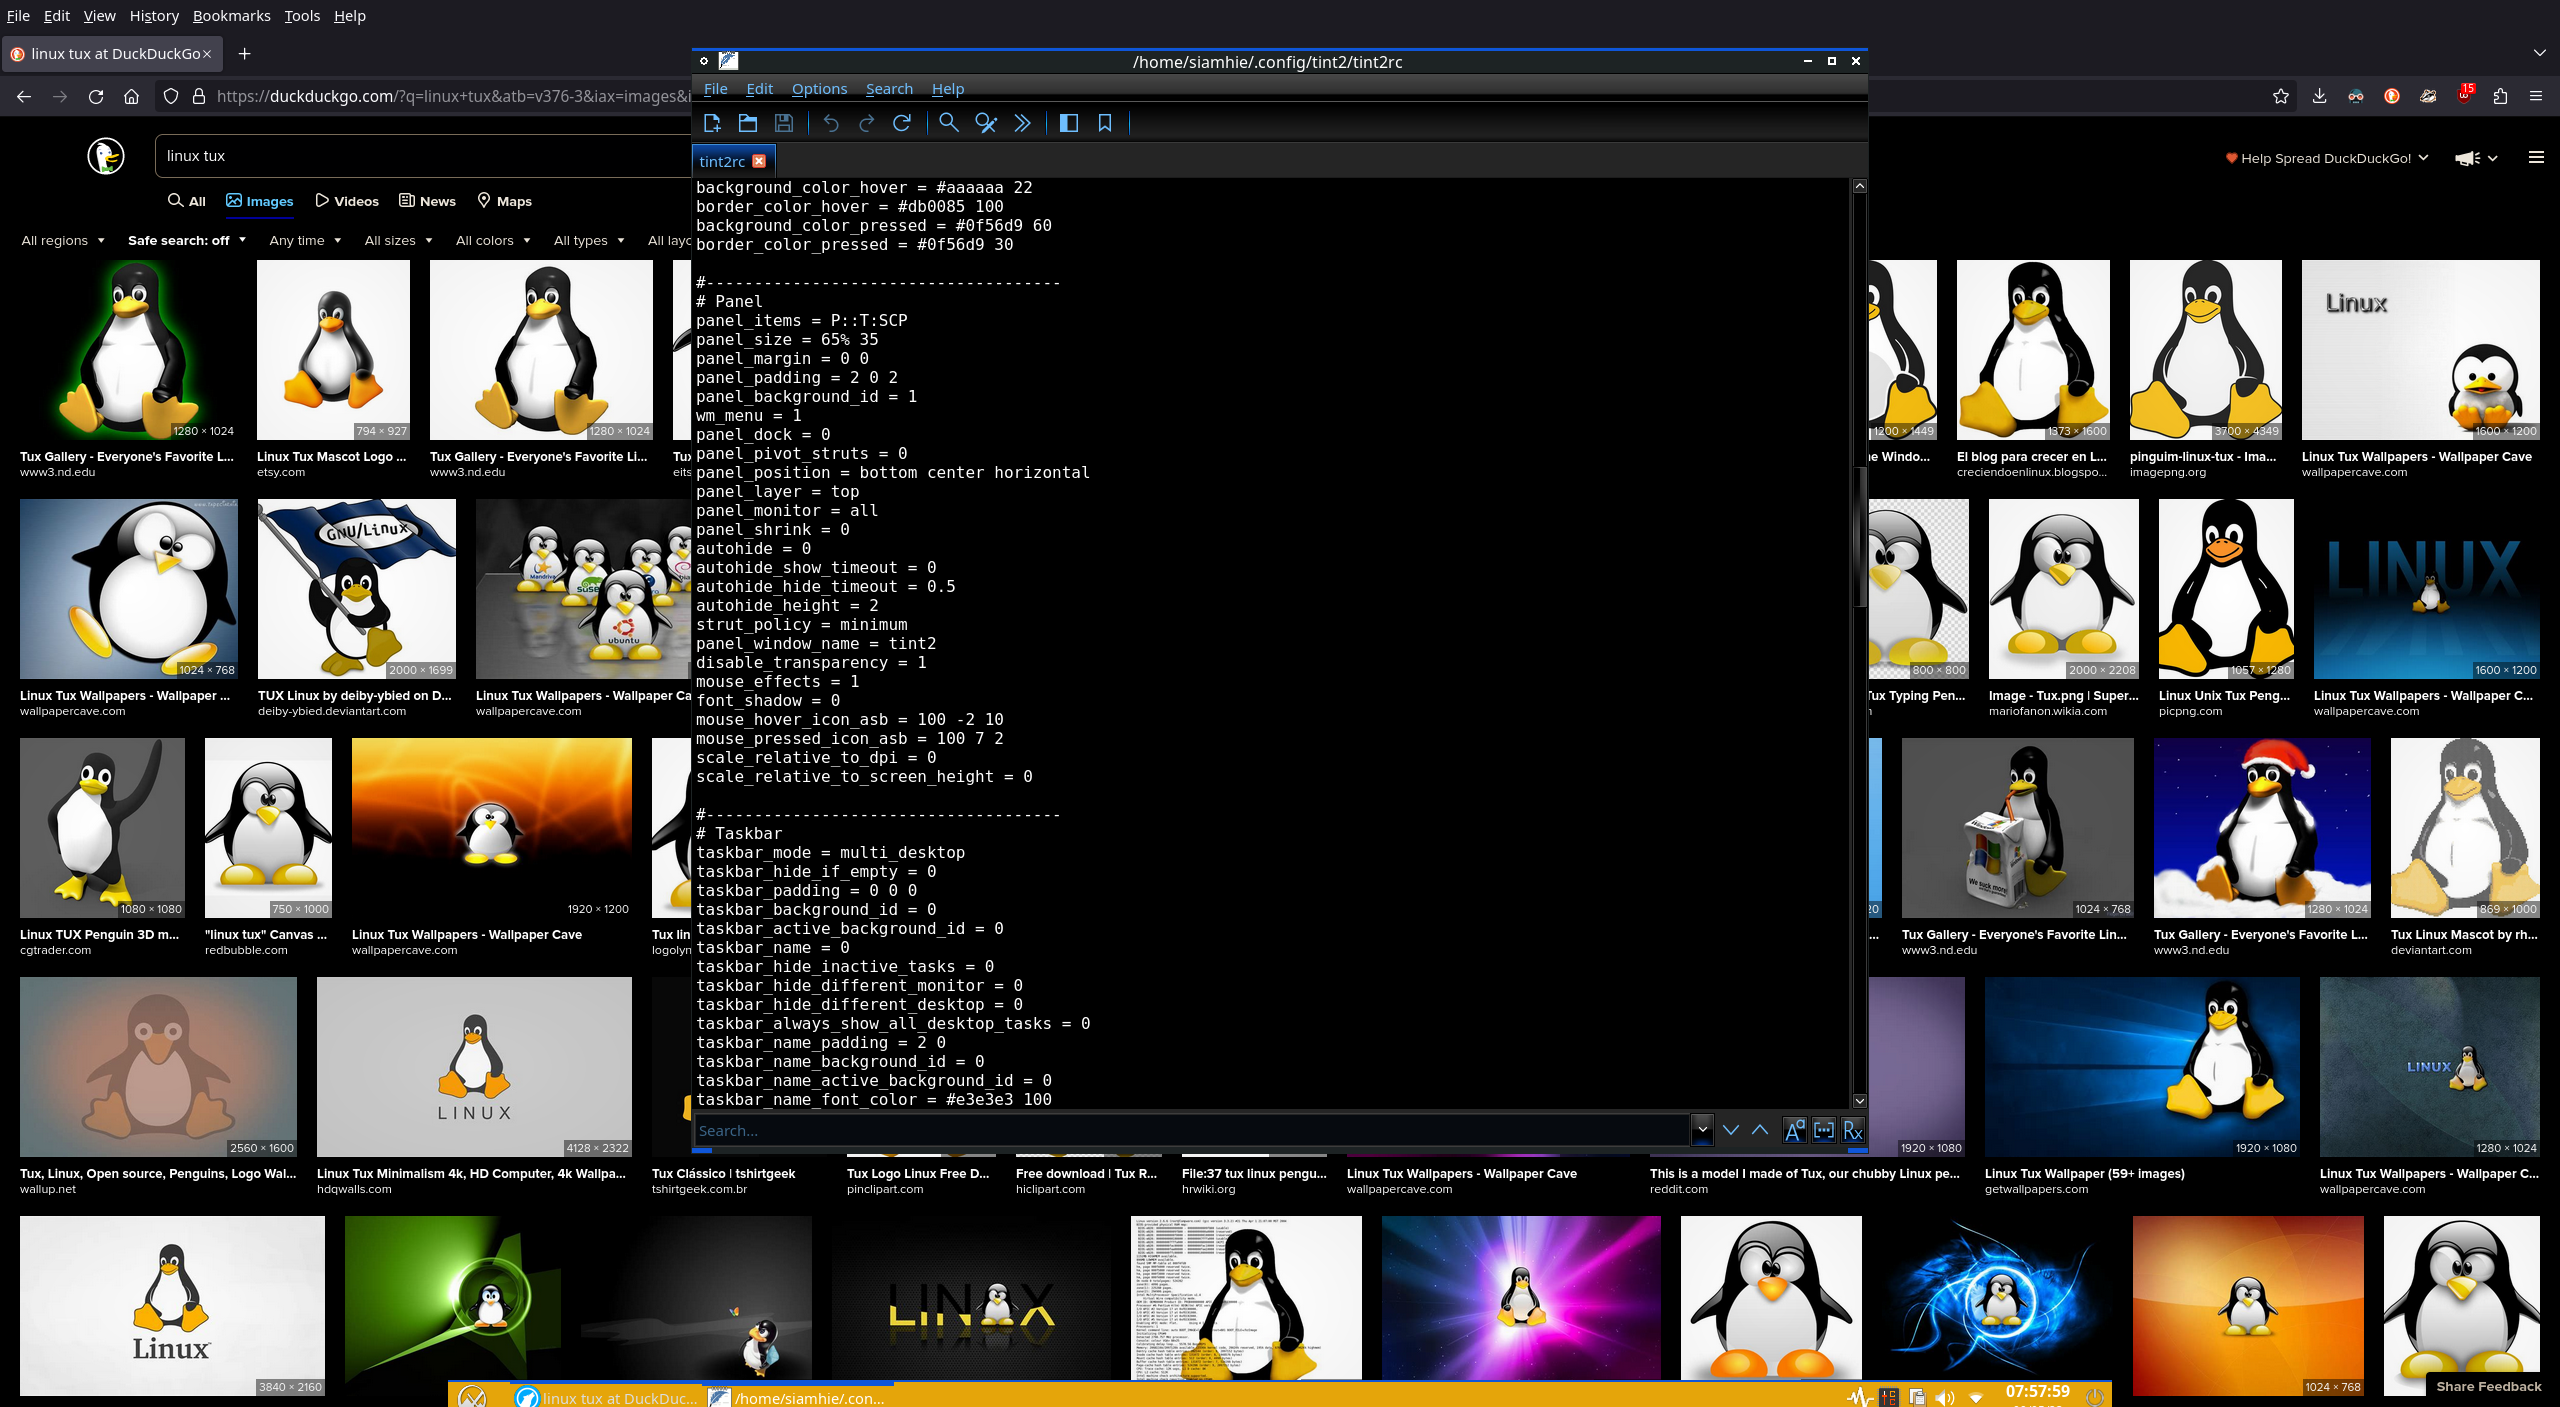The height and width of the screenshot is (1407, 2560).
Task: Open the editor Options menu
Action: [x=819, y=89]
